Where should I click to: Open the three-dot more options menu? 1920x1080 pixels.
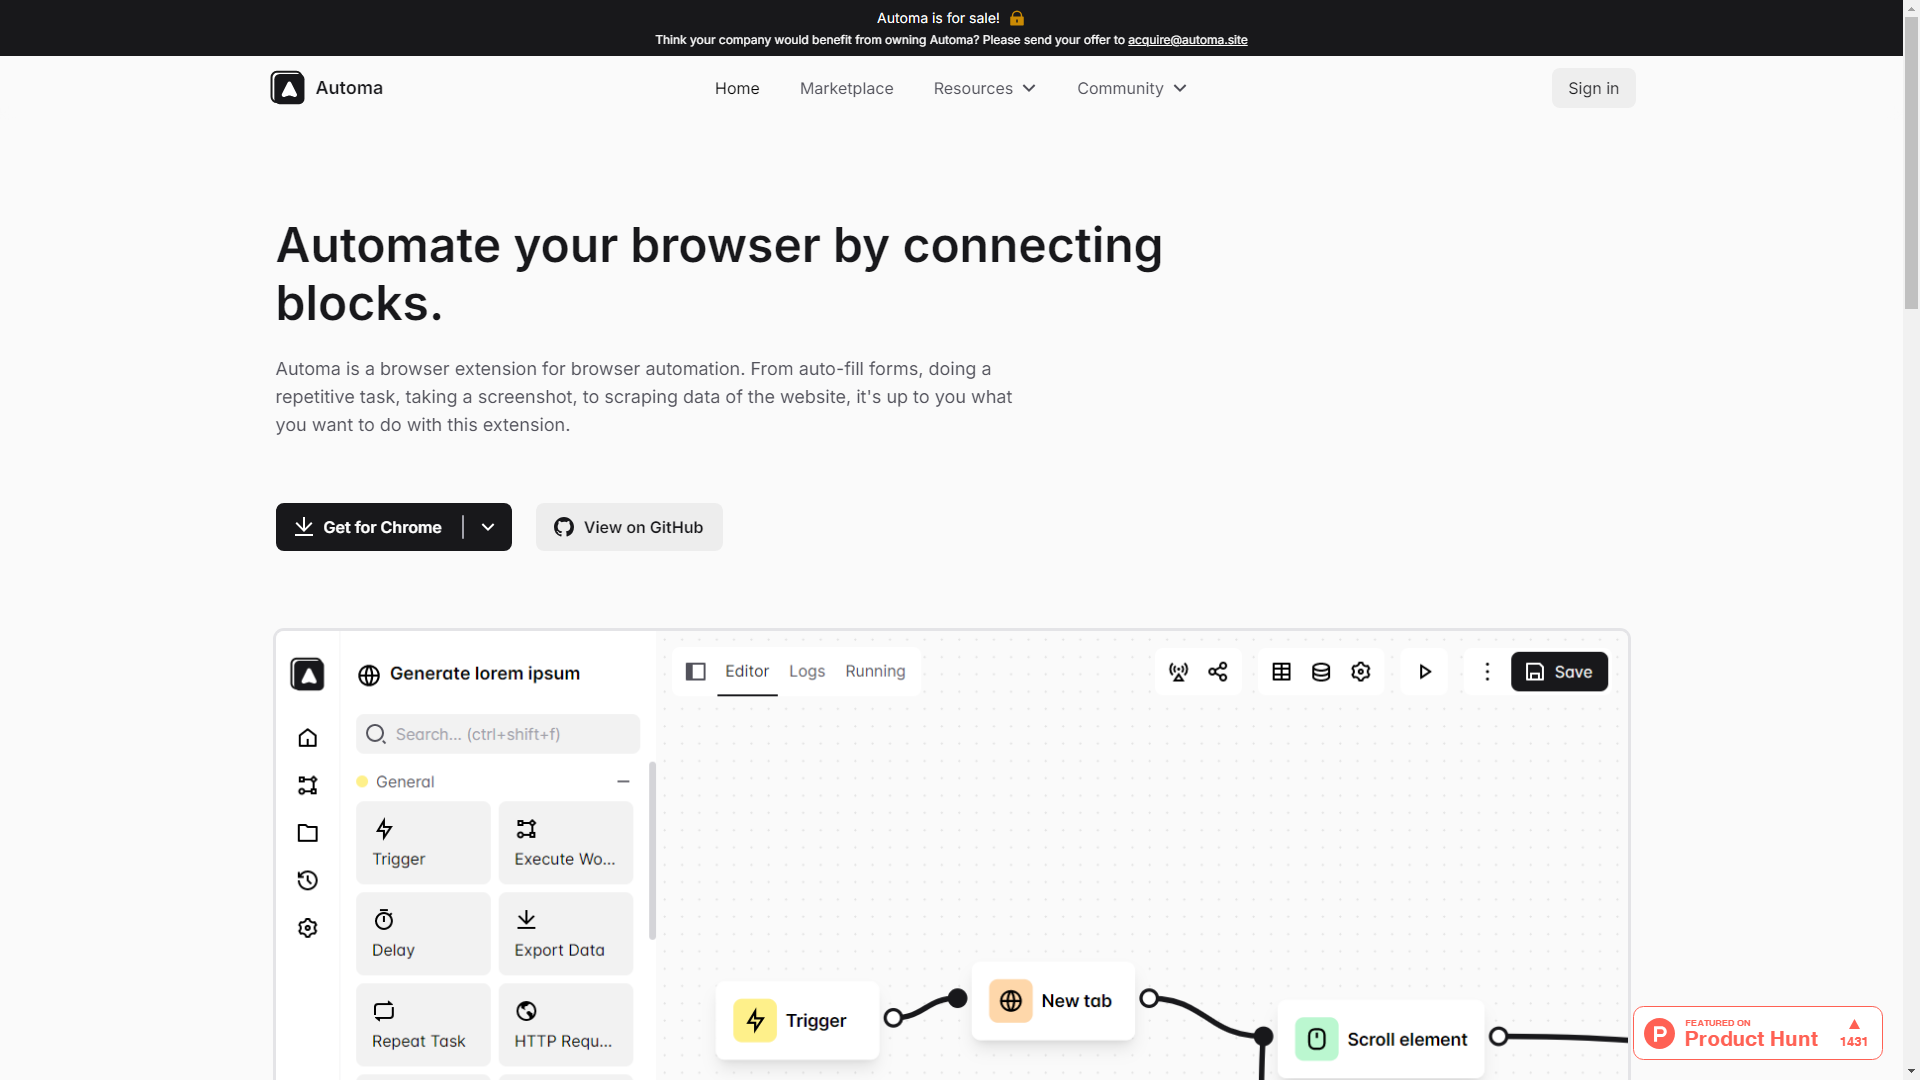[x=1487, y=672]
